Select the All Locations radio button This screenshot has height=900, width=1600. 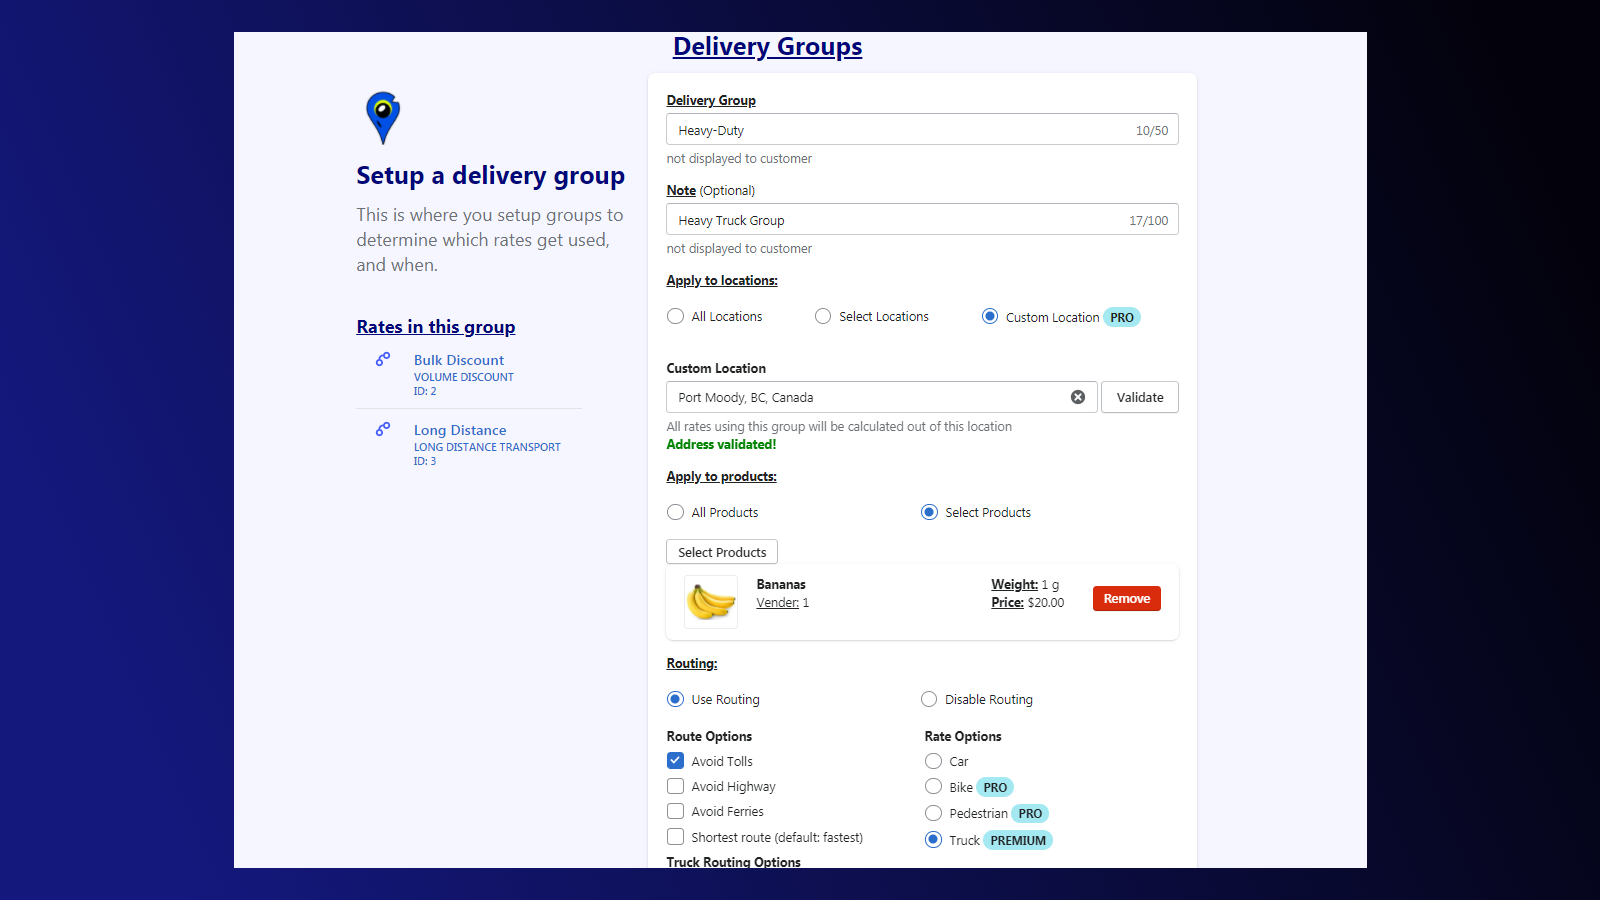point(676,316)
